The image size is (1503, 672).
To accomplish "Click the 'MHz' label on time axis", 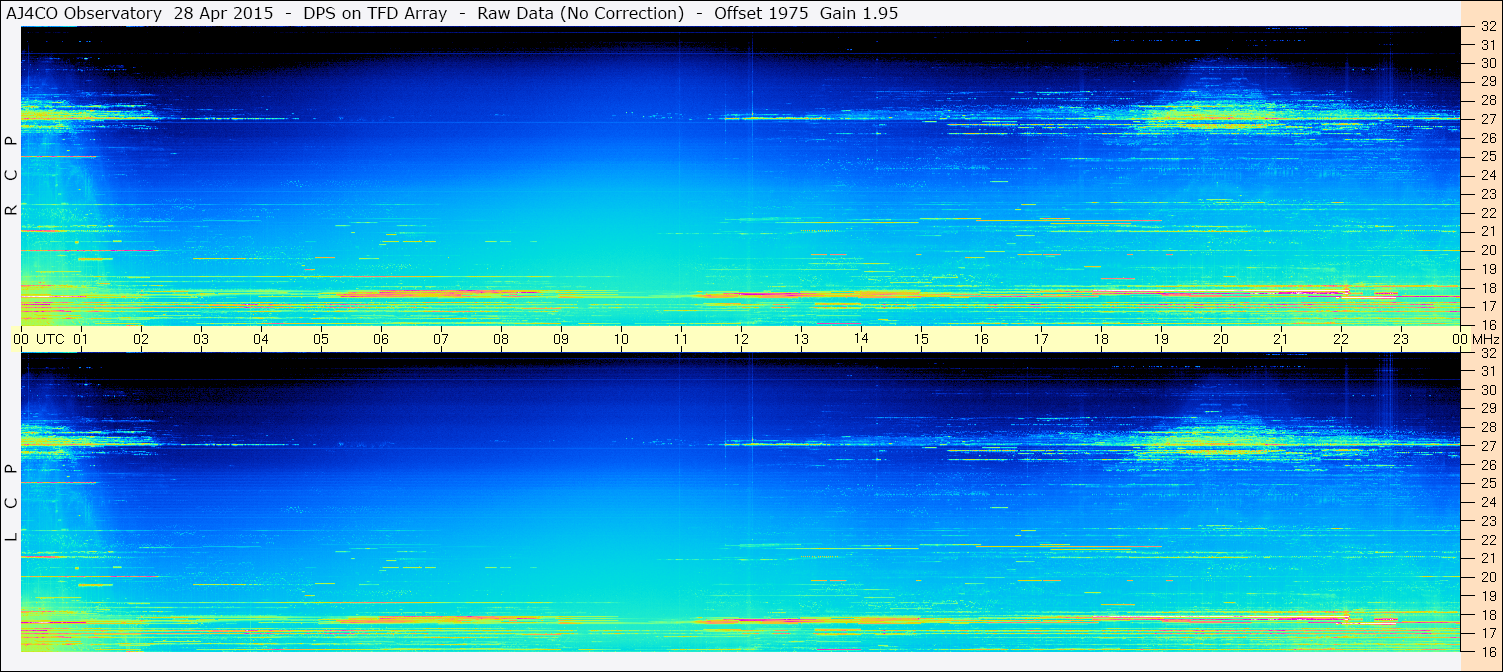I will pyautogui.click(x=1484, y=339).
